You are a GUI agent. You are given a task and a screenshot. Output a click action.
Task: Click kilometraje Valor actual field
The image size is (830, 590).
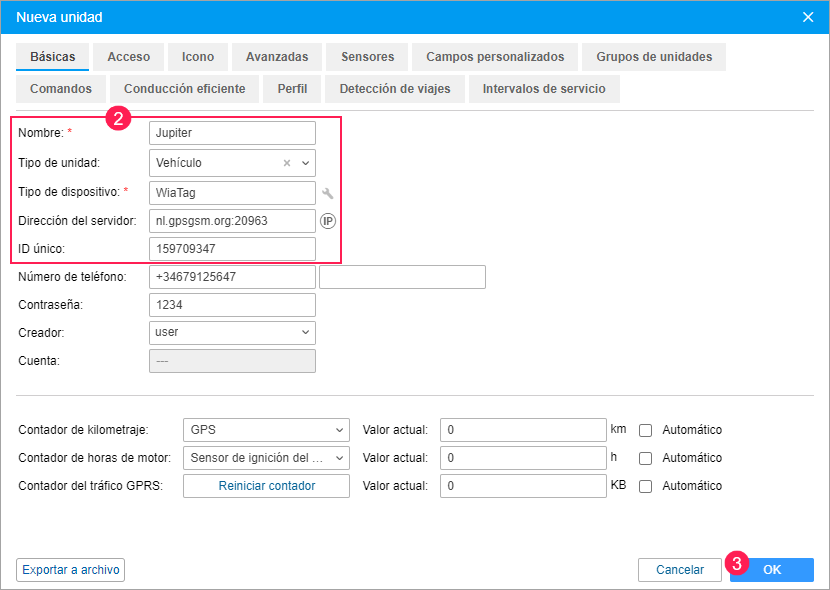coord(523,430)
